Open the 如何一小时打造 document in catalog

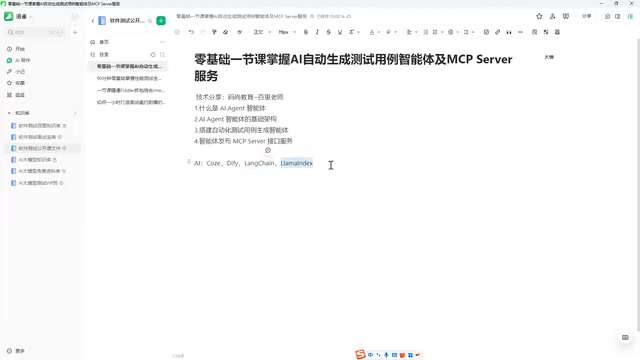(x=131, y=102)
